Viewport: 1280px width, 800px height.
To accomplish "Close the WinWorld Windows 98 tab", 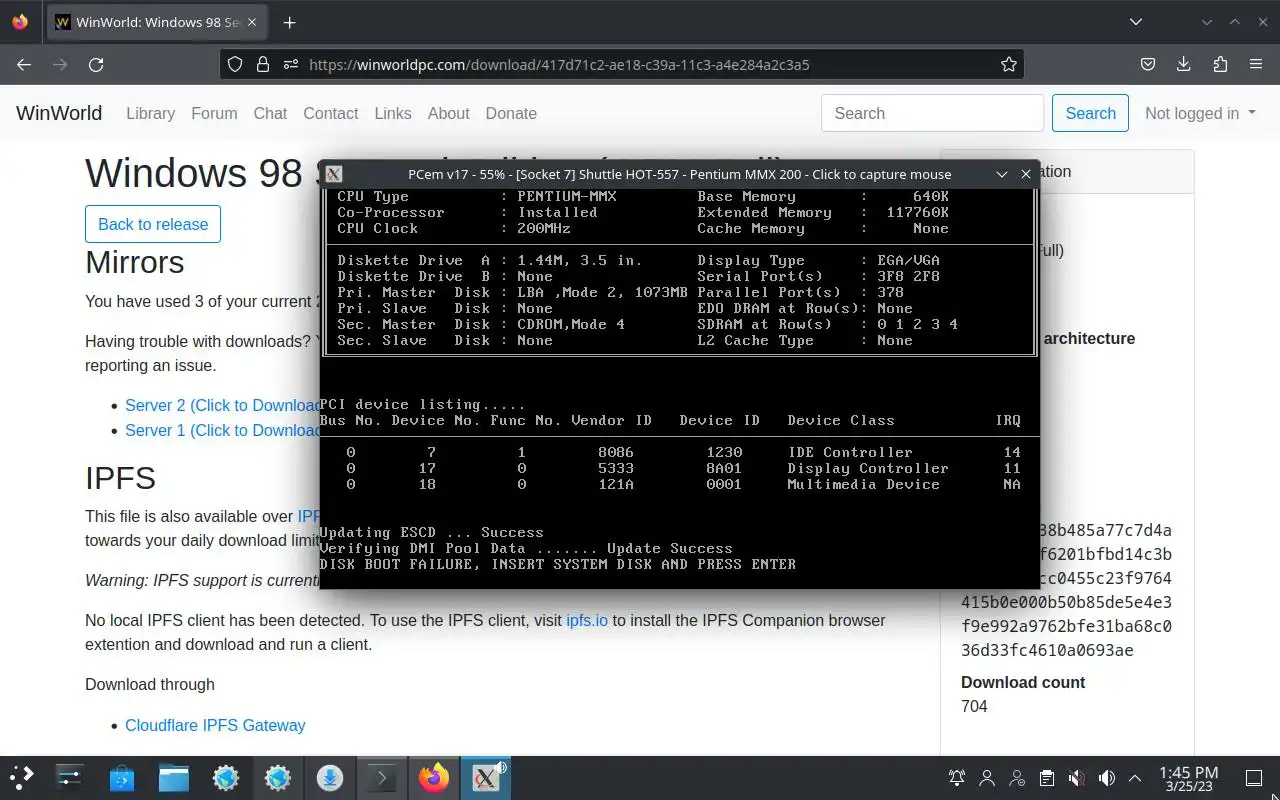I will (254, 22).
